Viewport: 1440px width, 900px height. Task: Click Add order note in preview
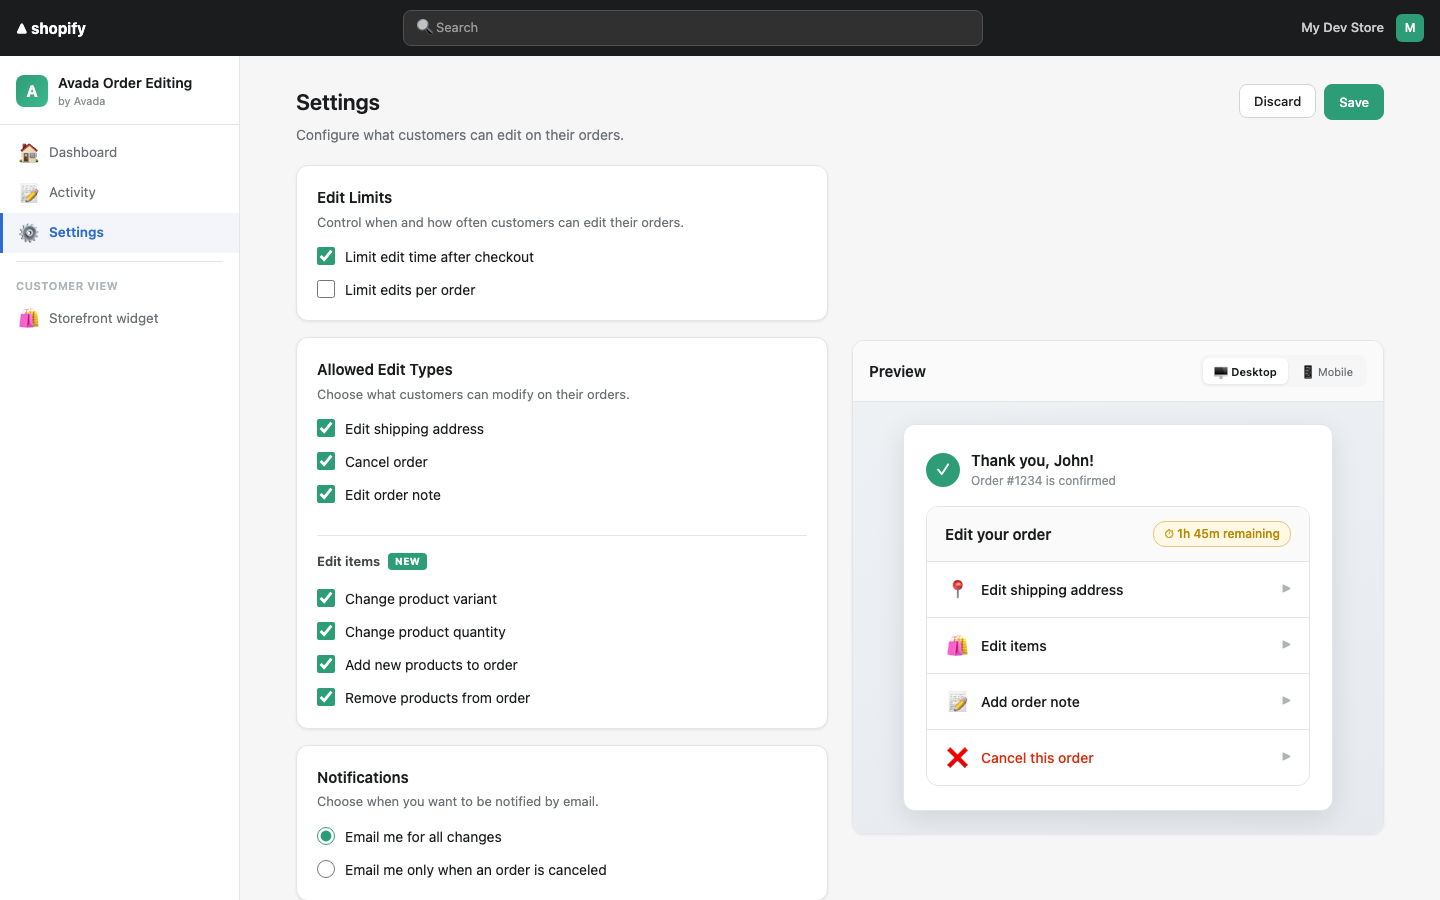point(1030,702)
